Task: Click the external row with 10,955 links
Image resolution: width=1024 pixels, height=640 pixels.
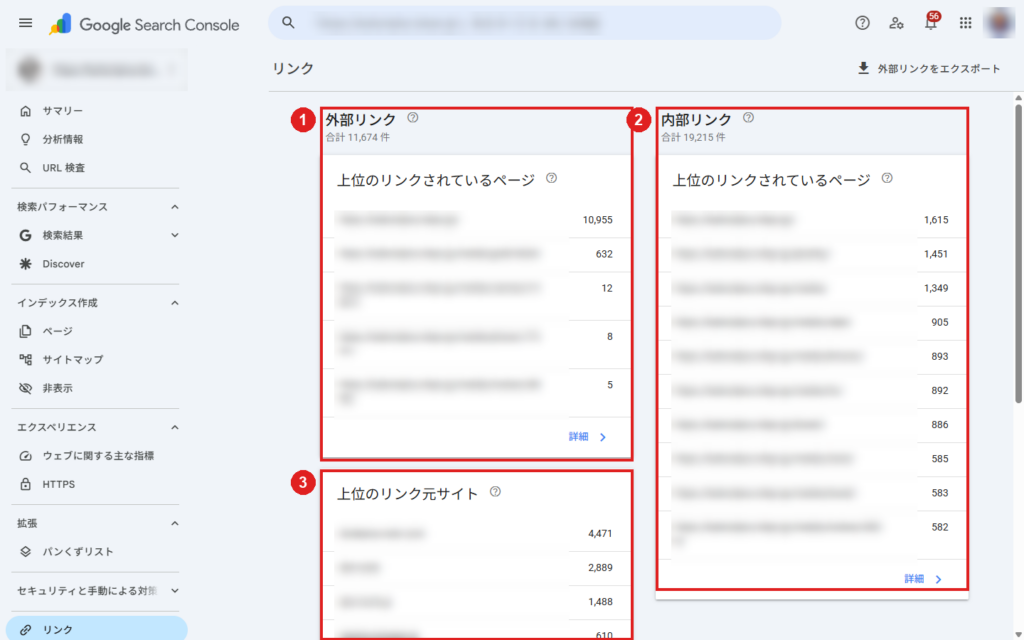Action: click(x=476, y=220)
